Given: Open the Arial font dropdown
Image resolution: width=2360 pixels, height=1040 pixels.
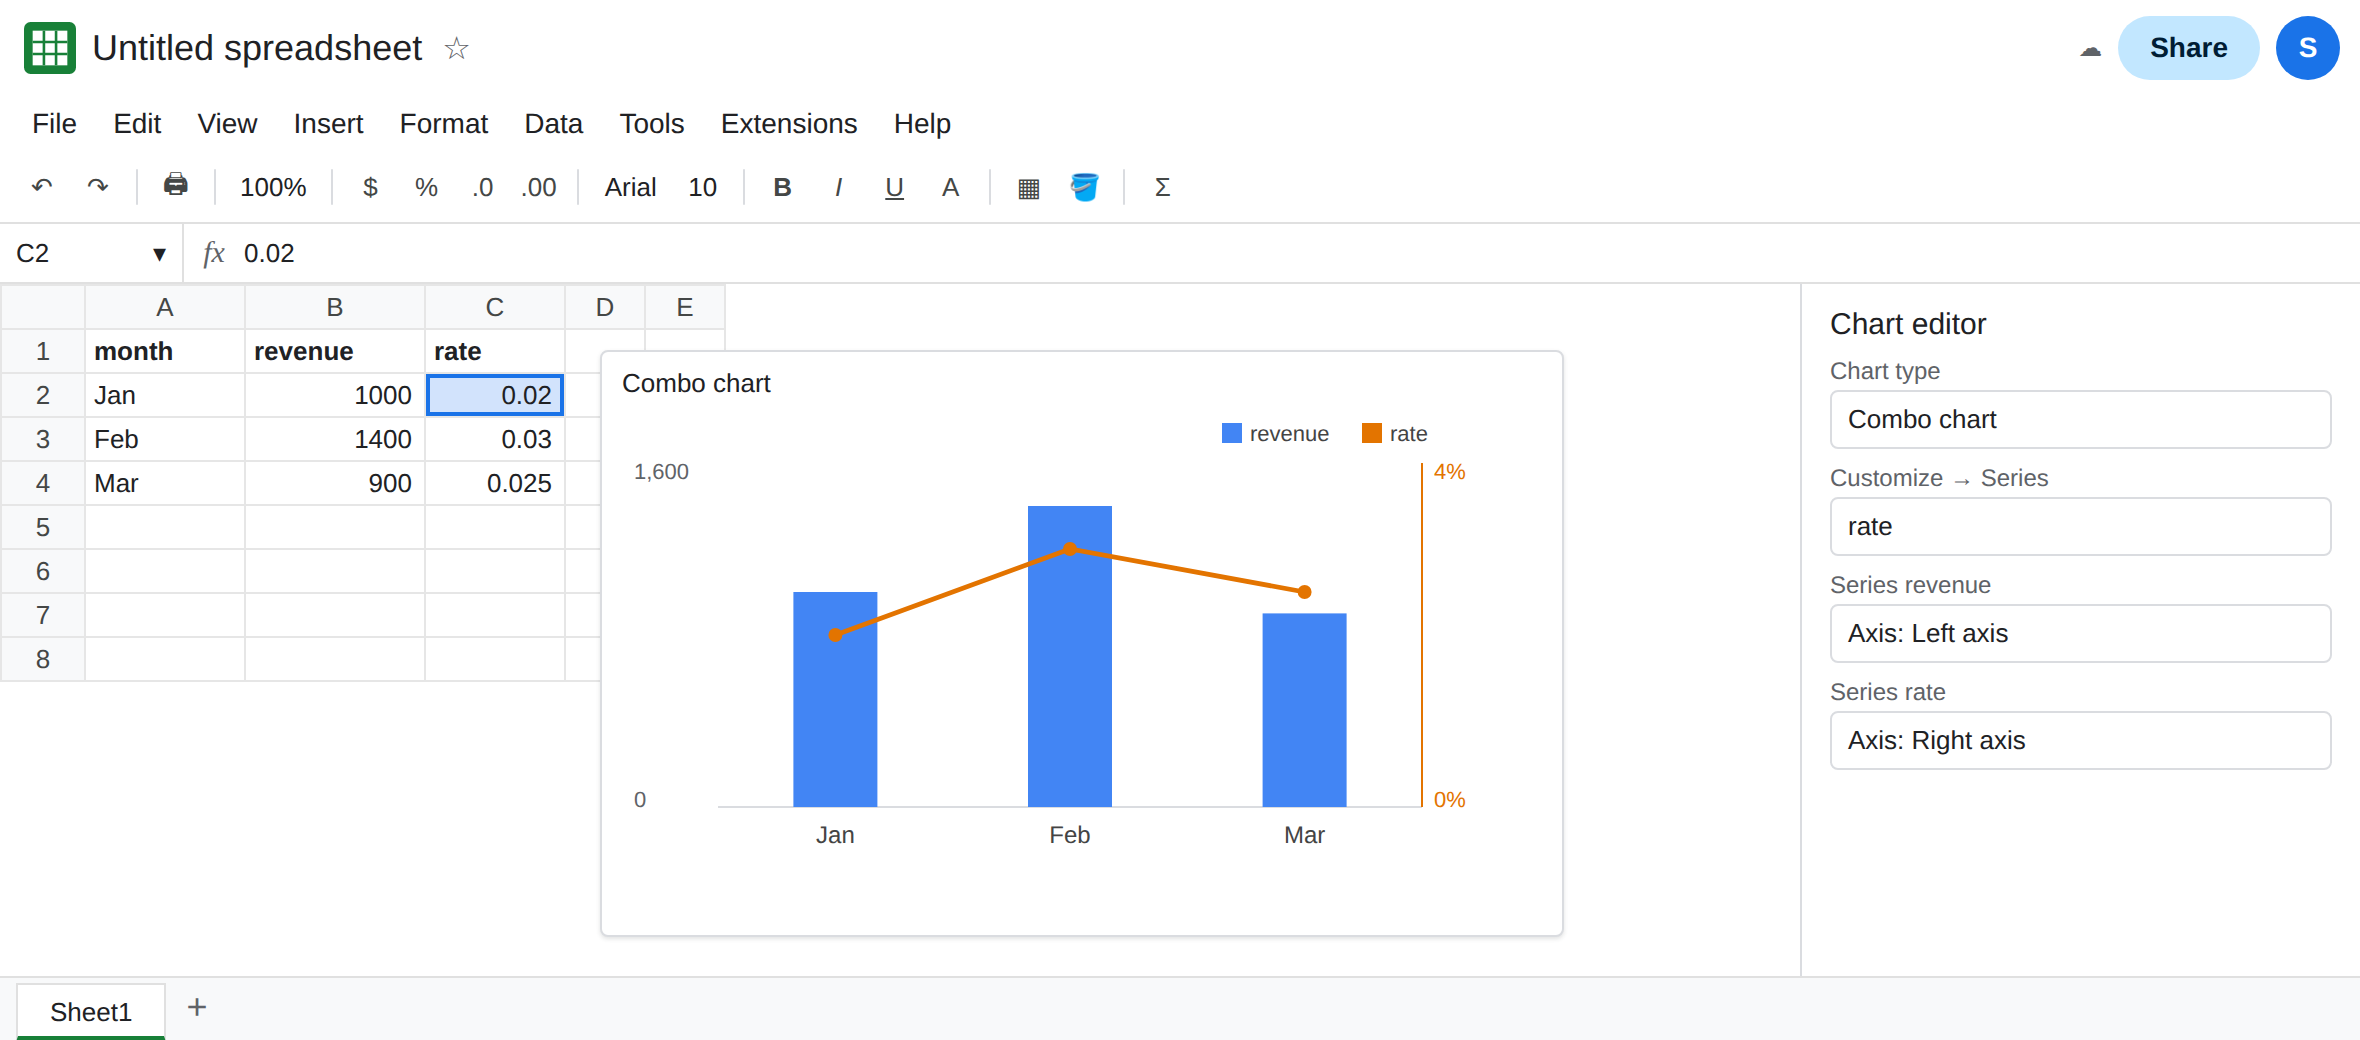Looking at the screenshot, I should (x=630, y=187).
